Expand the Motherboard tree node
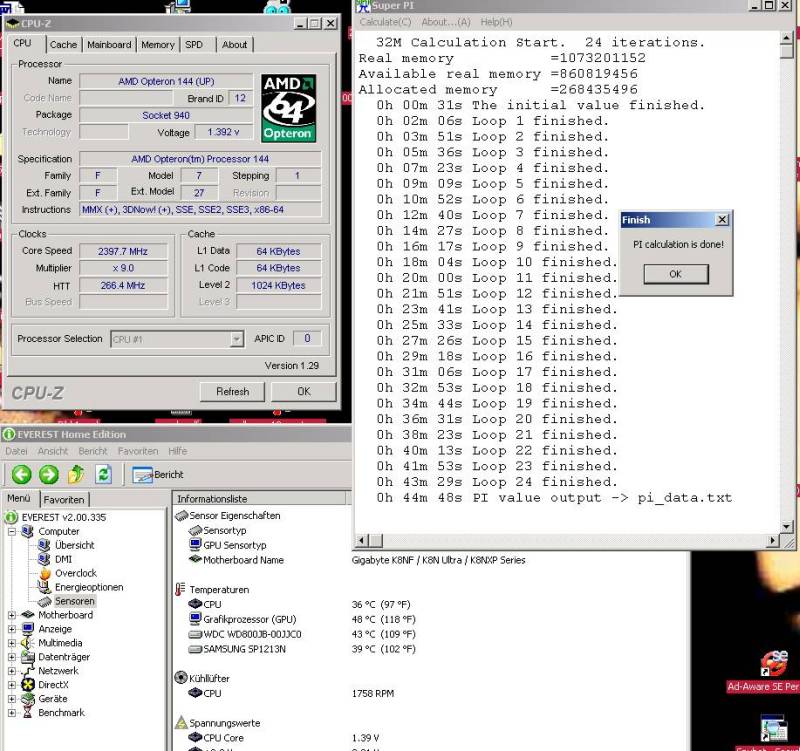800x751 pixels. [x=12, y=615]
